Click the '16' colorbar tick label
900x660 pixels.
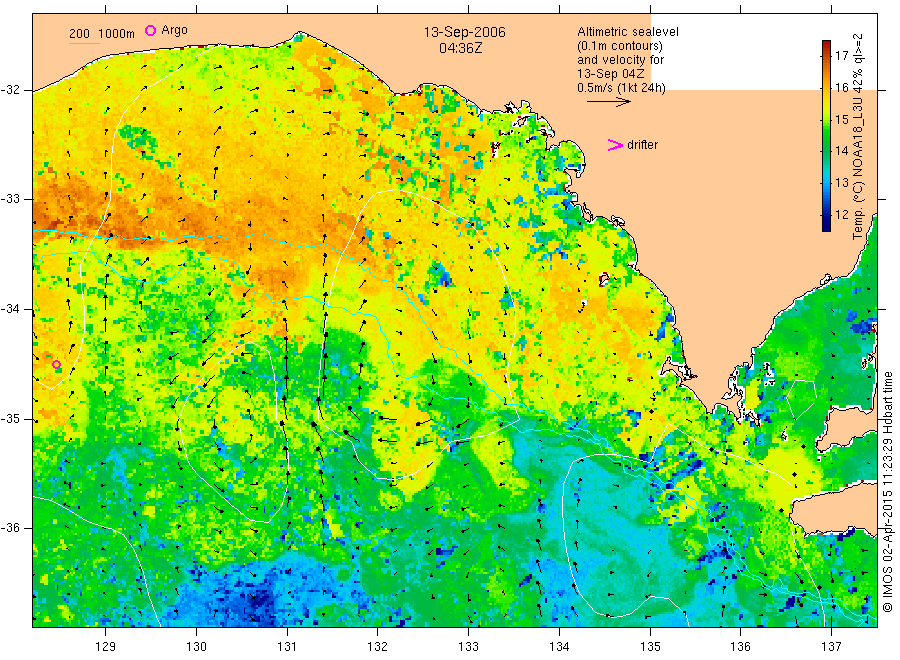point(841,88)
